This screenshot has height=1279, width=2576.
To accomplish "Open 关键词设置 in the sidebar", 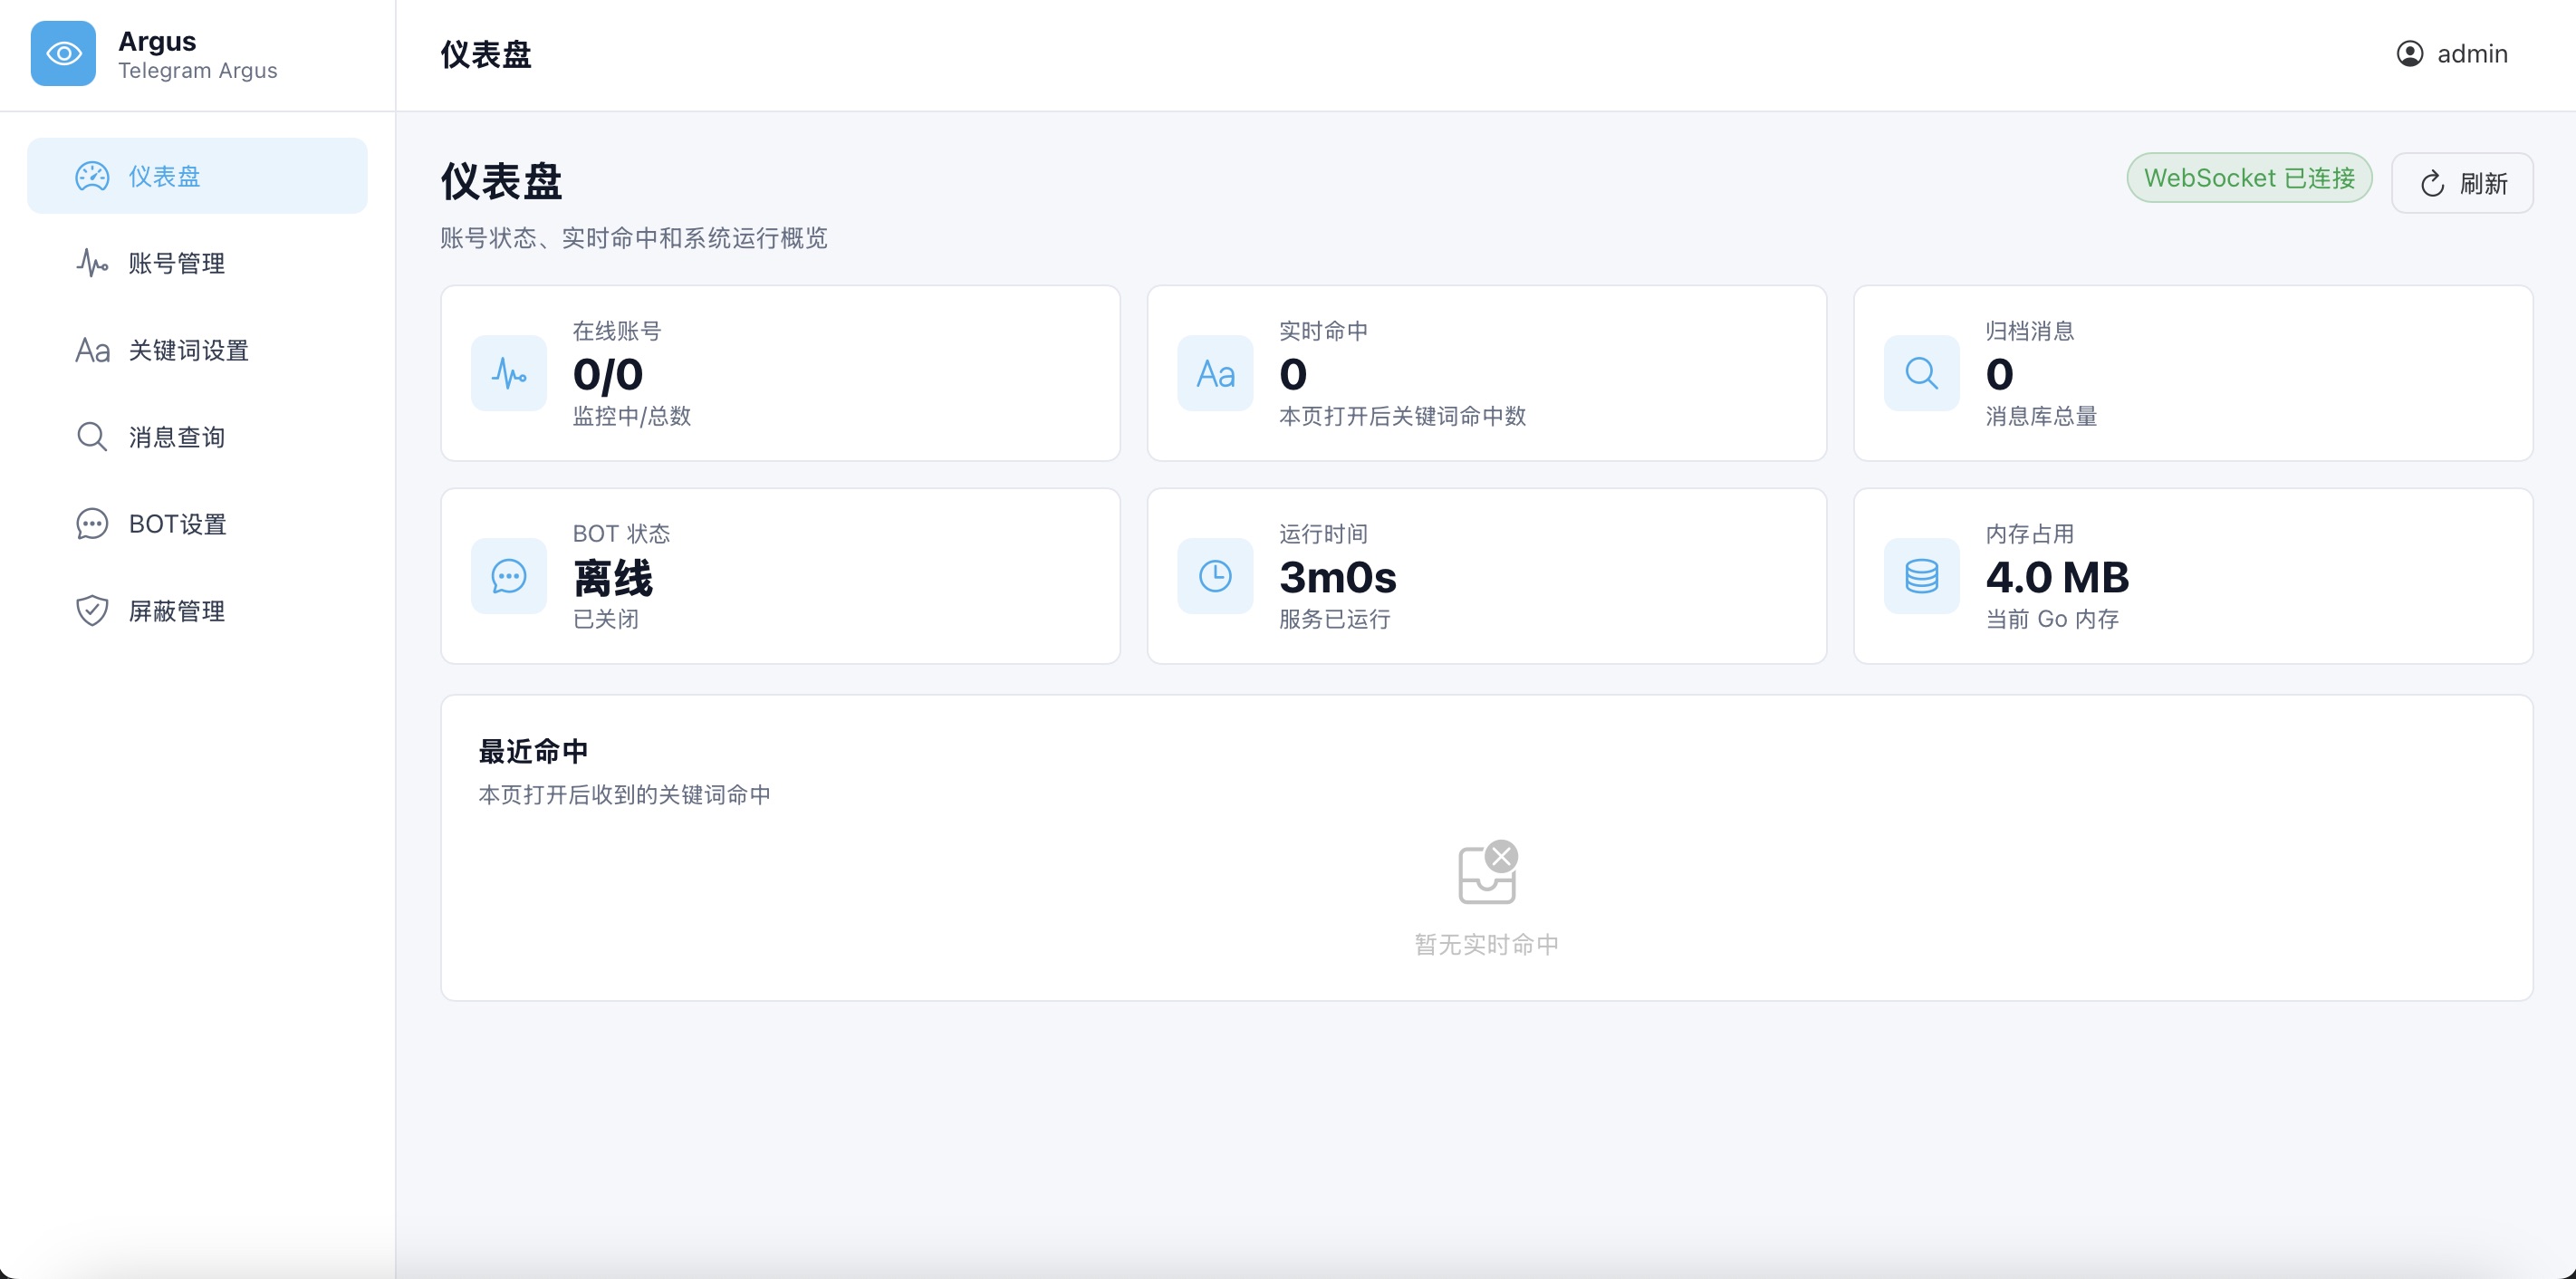I will (x=197, y=350).
